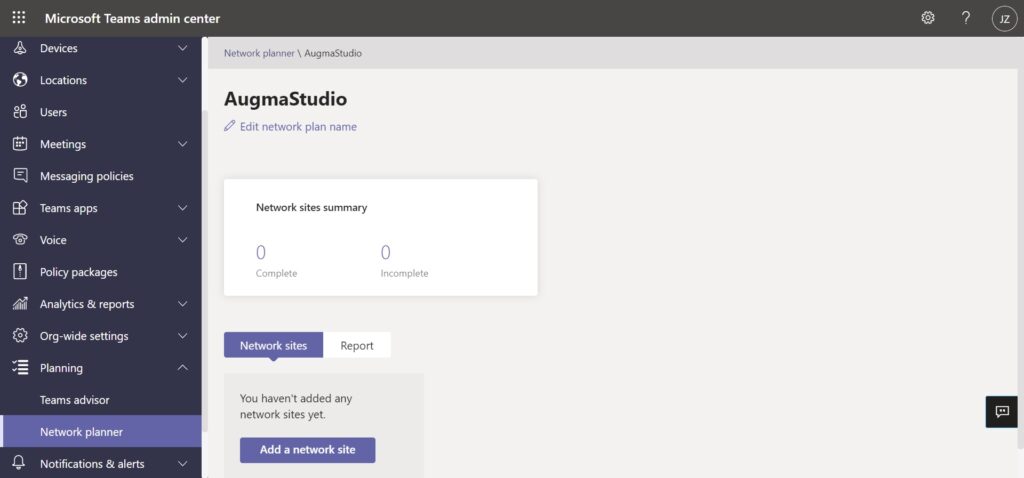The width and height of the screenshot is (1024, 478).
Task: Expand the Locations section chevron
Action: tap(182, 80)
